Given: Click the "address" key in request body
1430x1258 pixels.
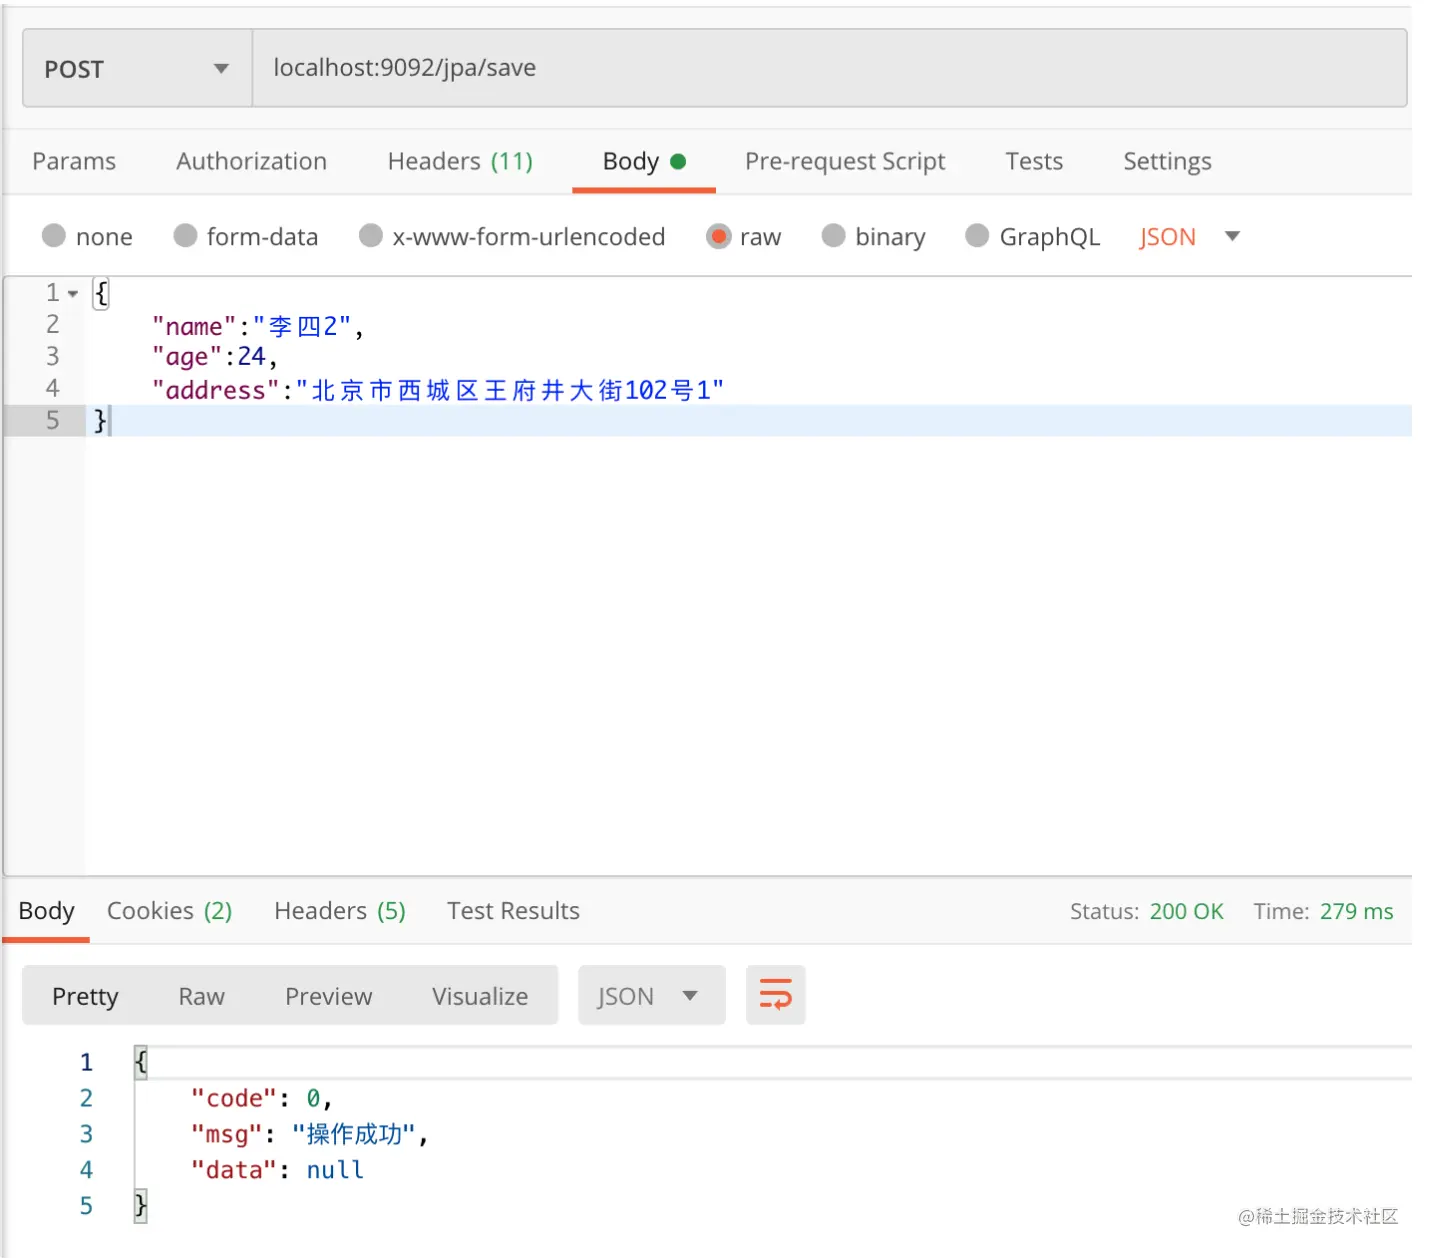Looking at the screenshot, I should click(215, 389).
